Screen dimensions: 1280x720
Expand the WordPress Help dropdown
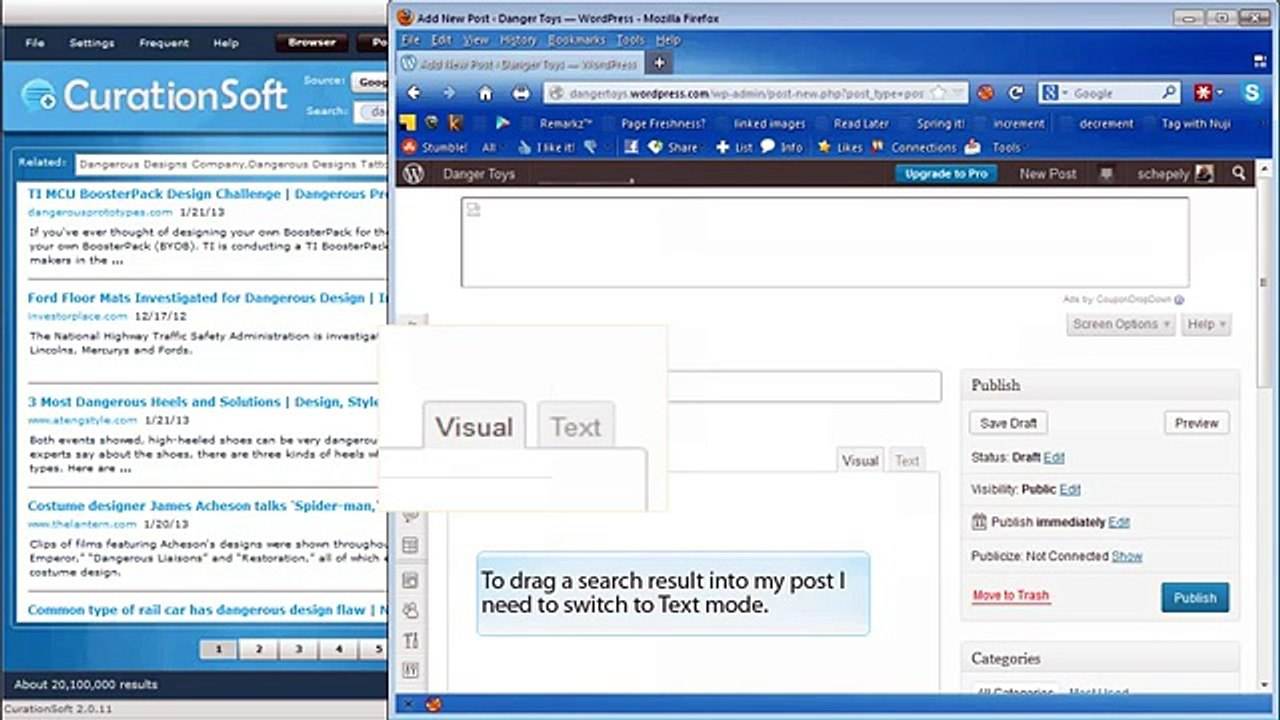(x=1205, y=324)
